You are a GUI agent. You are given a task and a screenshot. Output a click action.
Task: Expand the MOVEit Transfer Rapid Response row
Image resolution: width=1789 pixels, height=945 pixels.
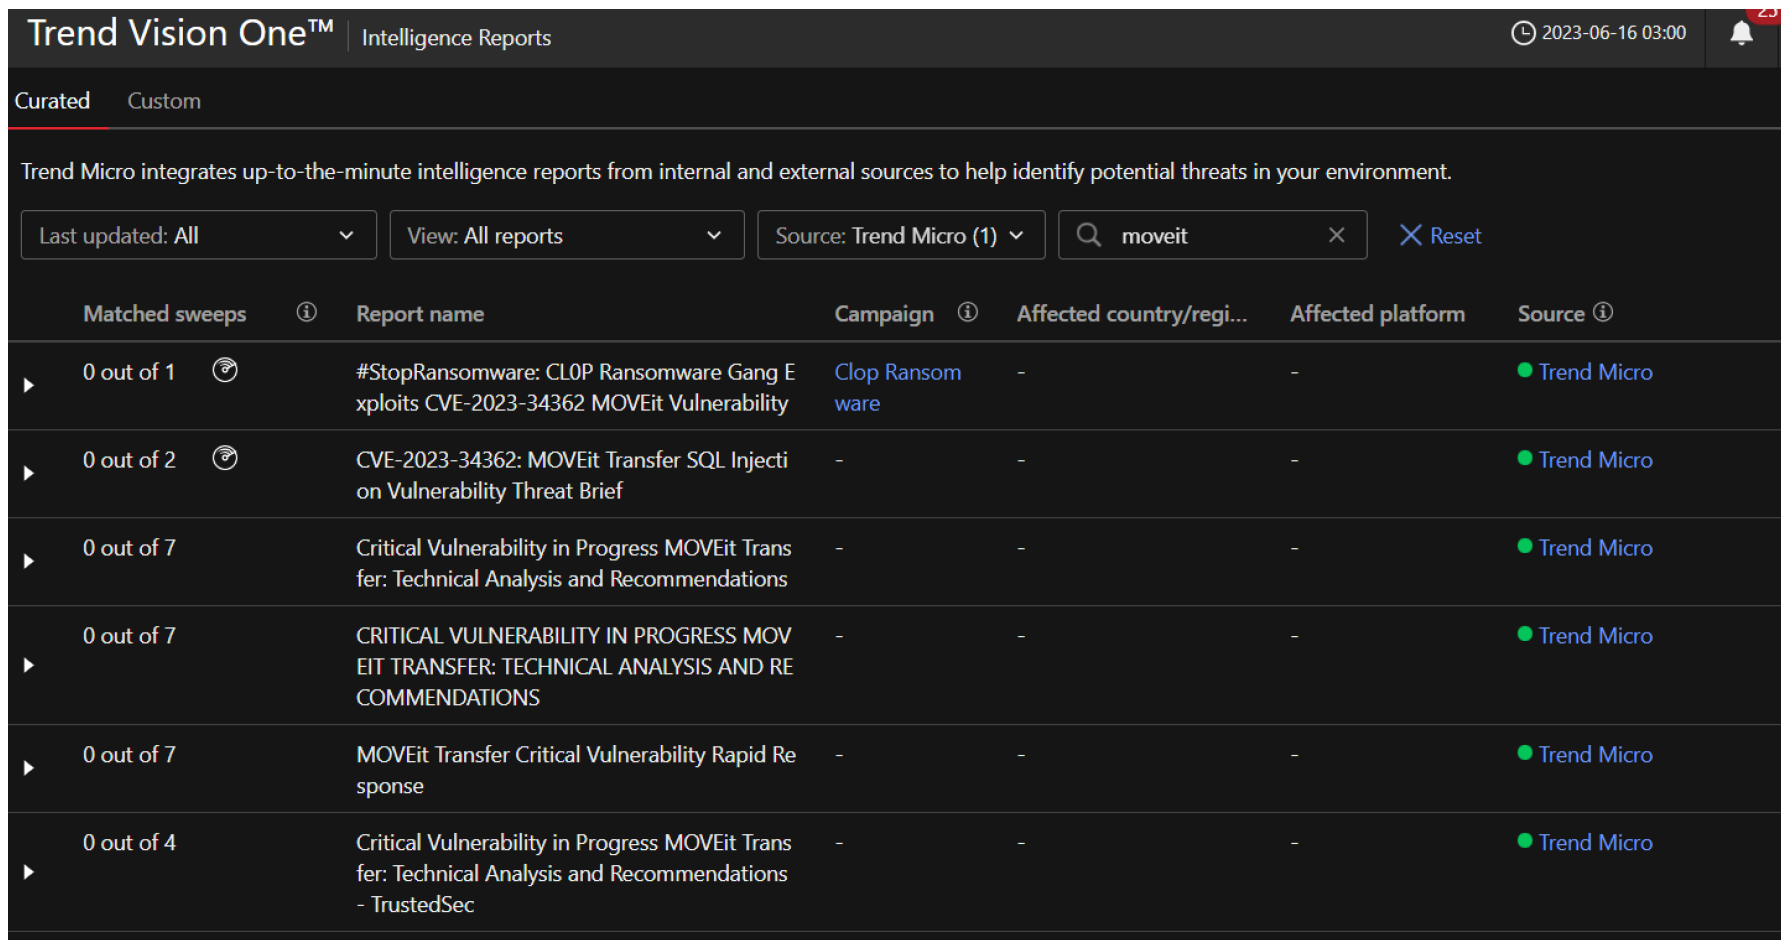29,769
